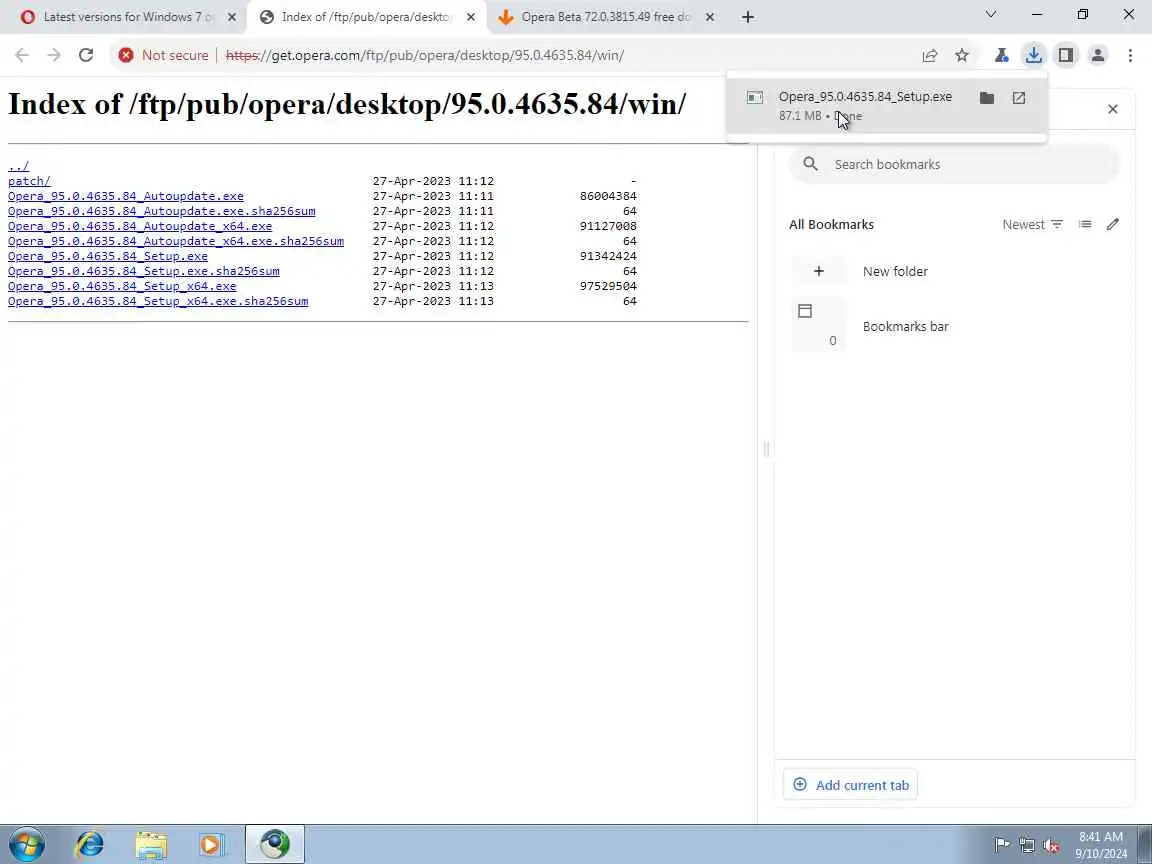Open Windows Explorer from taskbar

[x=151, y=845]
